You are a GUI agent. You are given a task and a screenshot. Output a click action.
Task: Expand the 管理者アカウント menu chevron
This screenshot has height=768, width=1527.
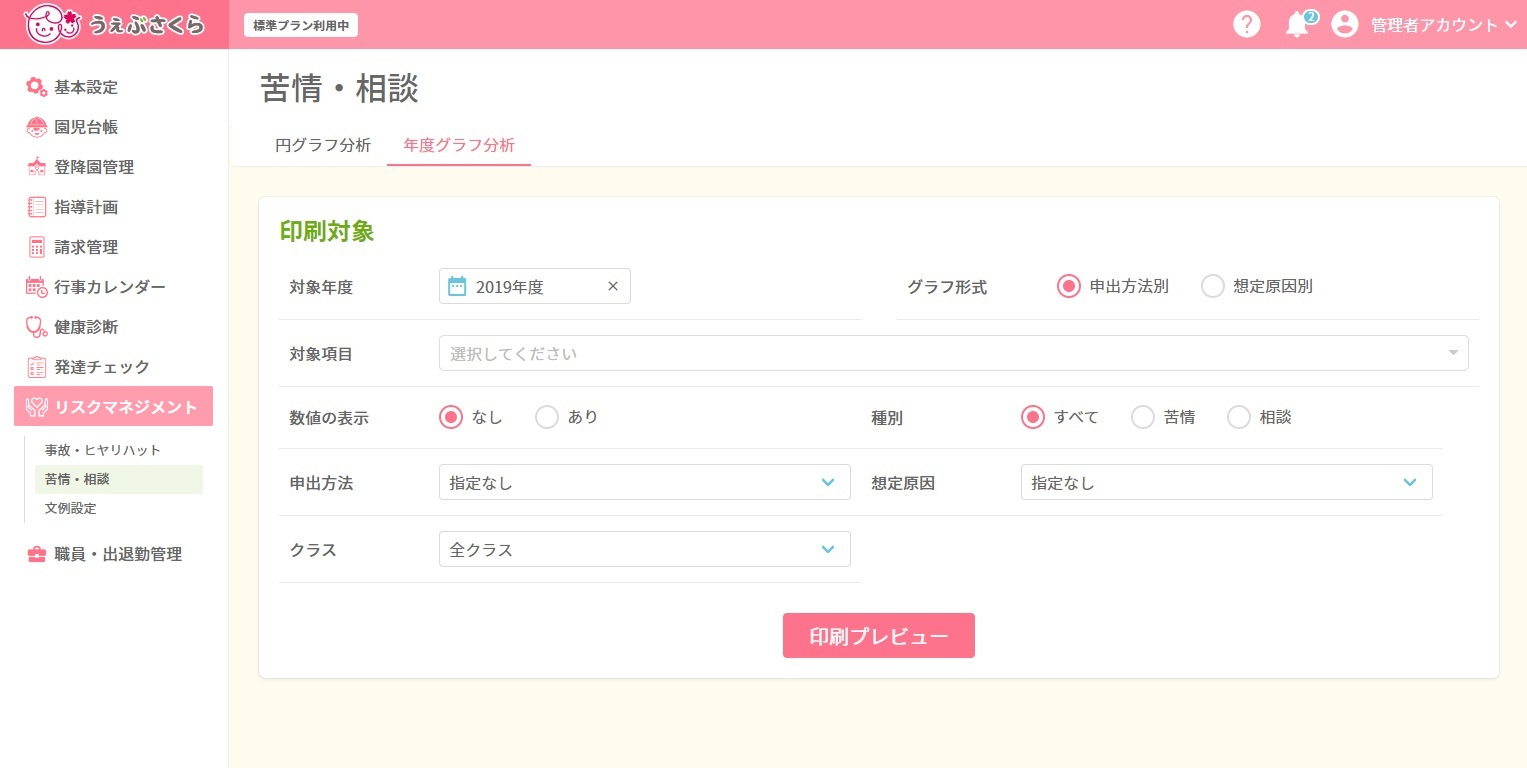1510,25
